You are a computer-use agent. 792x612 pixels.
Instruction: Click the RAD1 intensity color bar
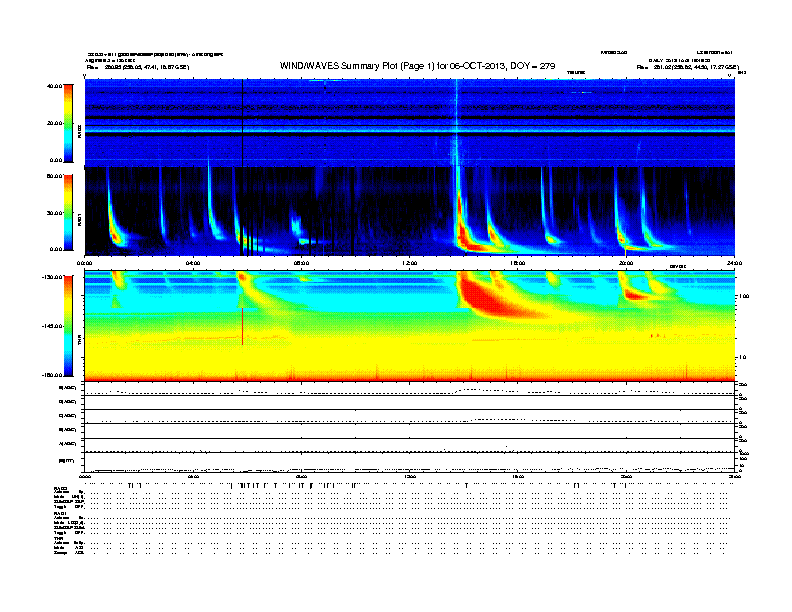coord(68,213)
